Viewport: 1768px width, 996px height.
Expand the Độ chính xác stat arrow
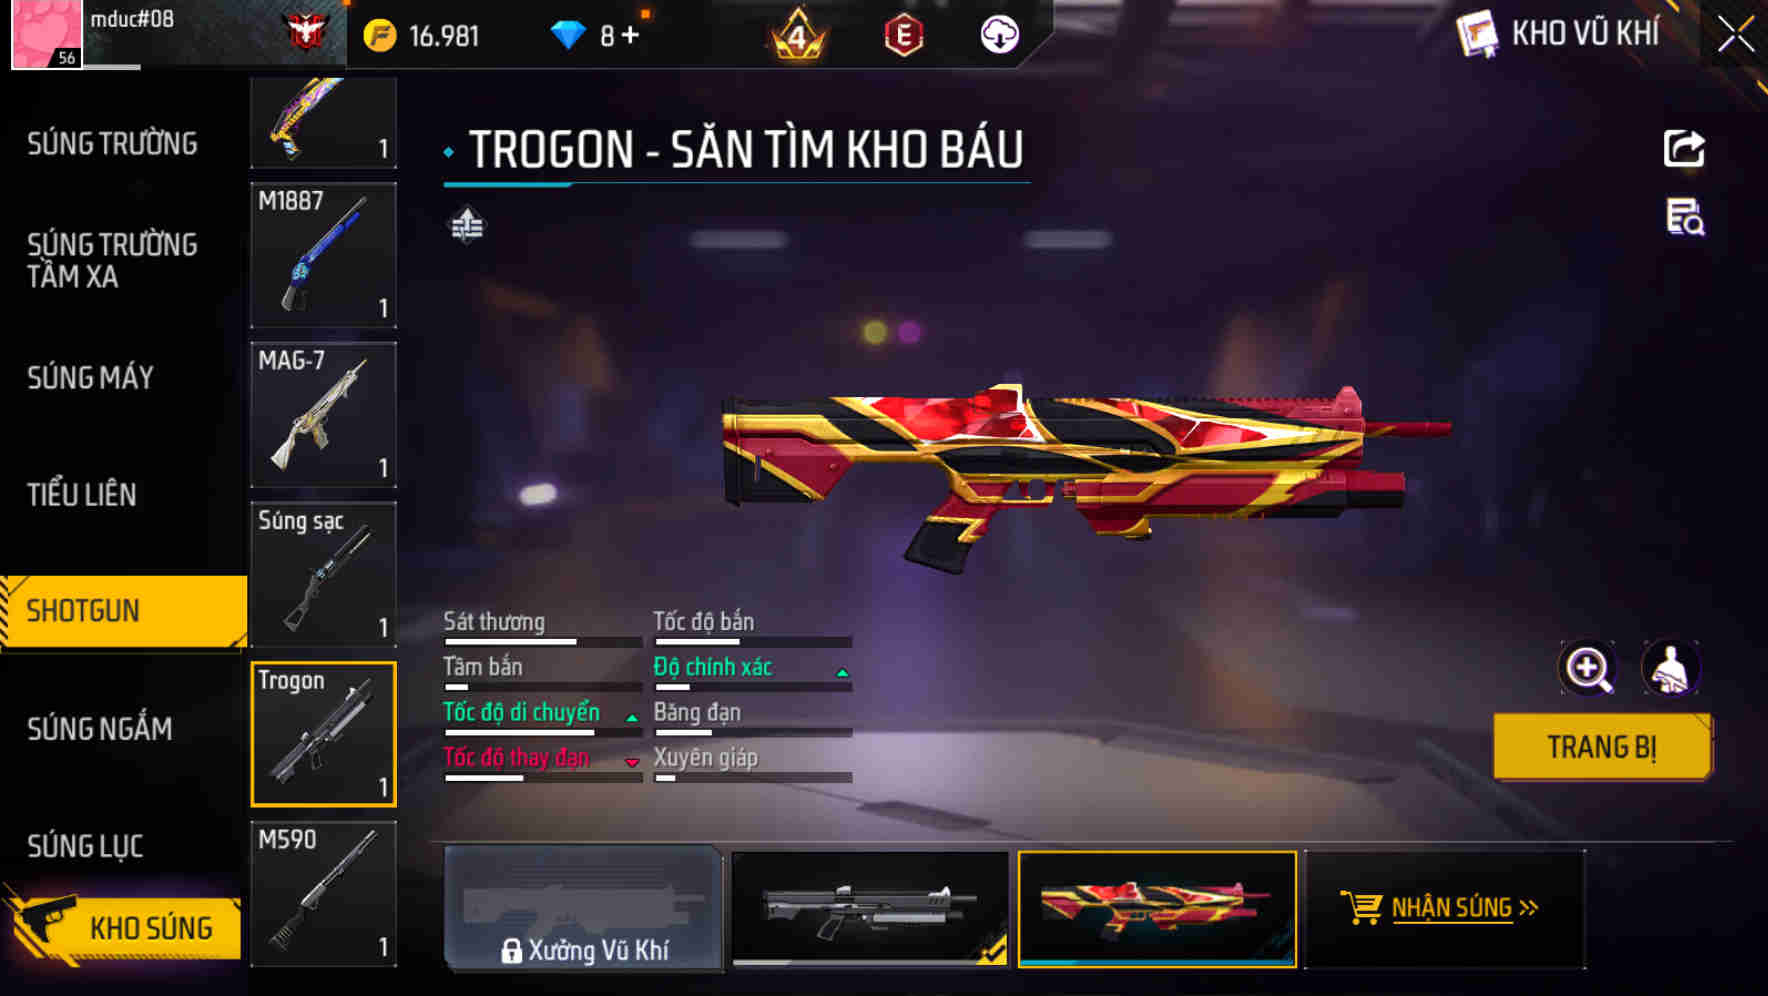(x=842, y=673)
